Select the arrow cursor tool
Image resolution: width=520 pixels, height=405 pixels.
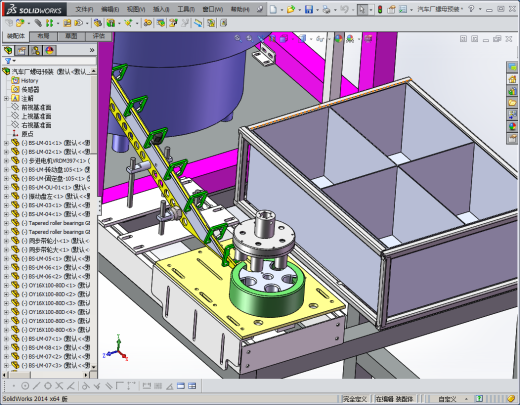362,10
